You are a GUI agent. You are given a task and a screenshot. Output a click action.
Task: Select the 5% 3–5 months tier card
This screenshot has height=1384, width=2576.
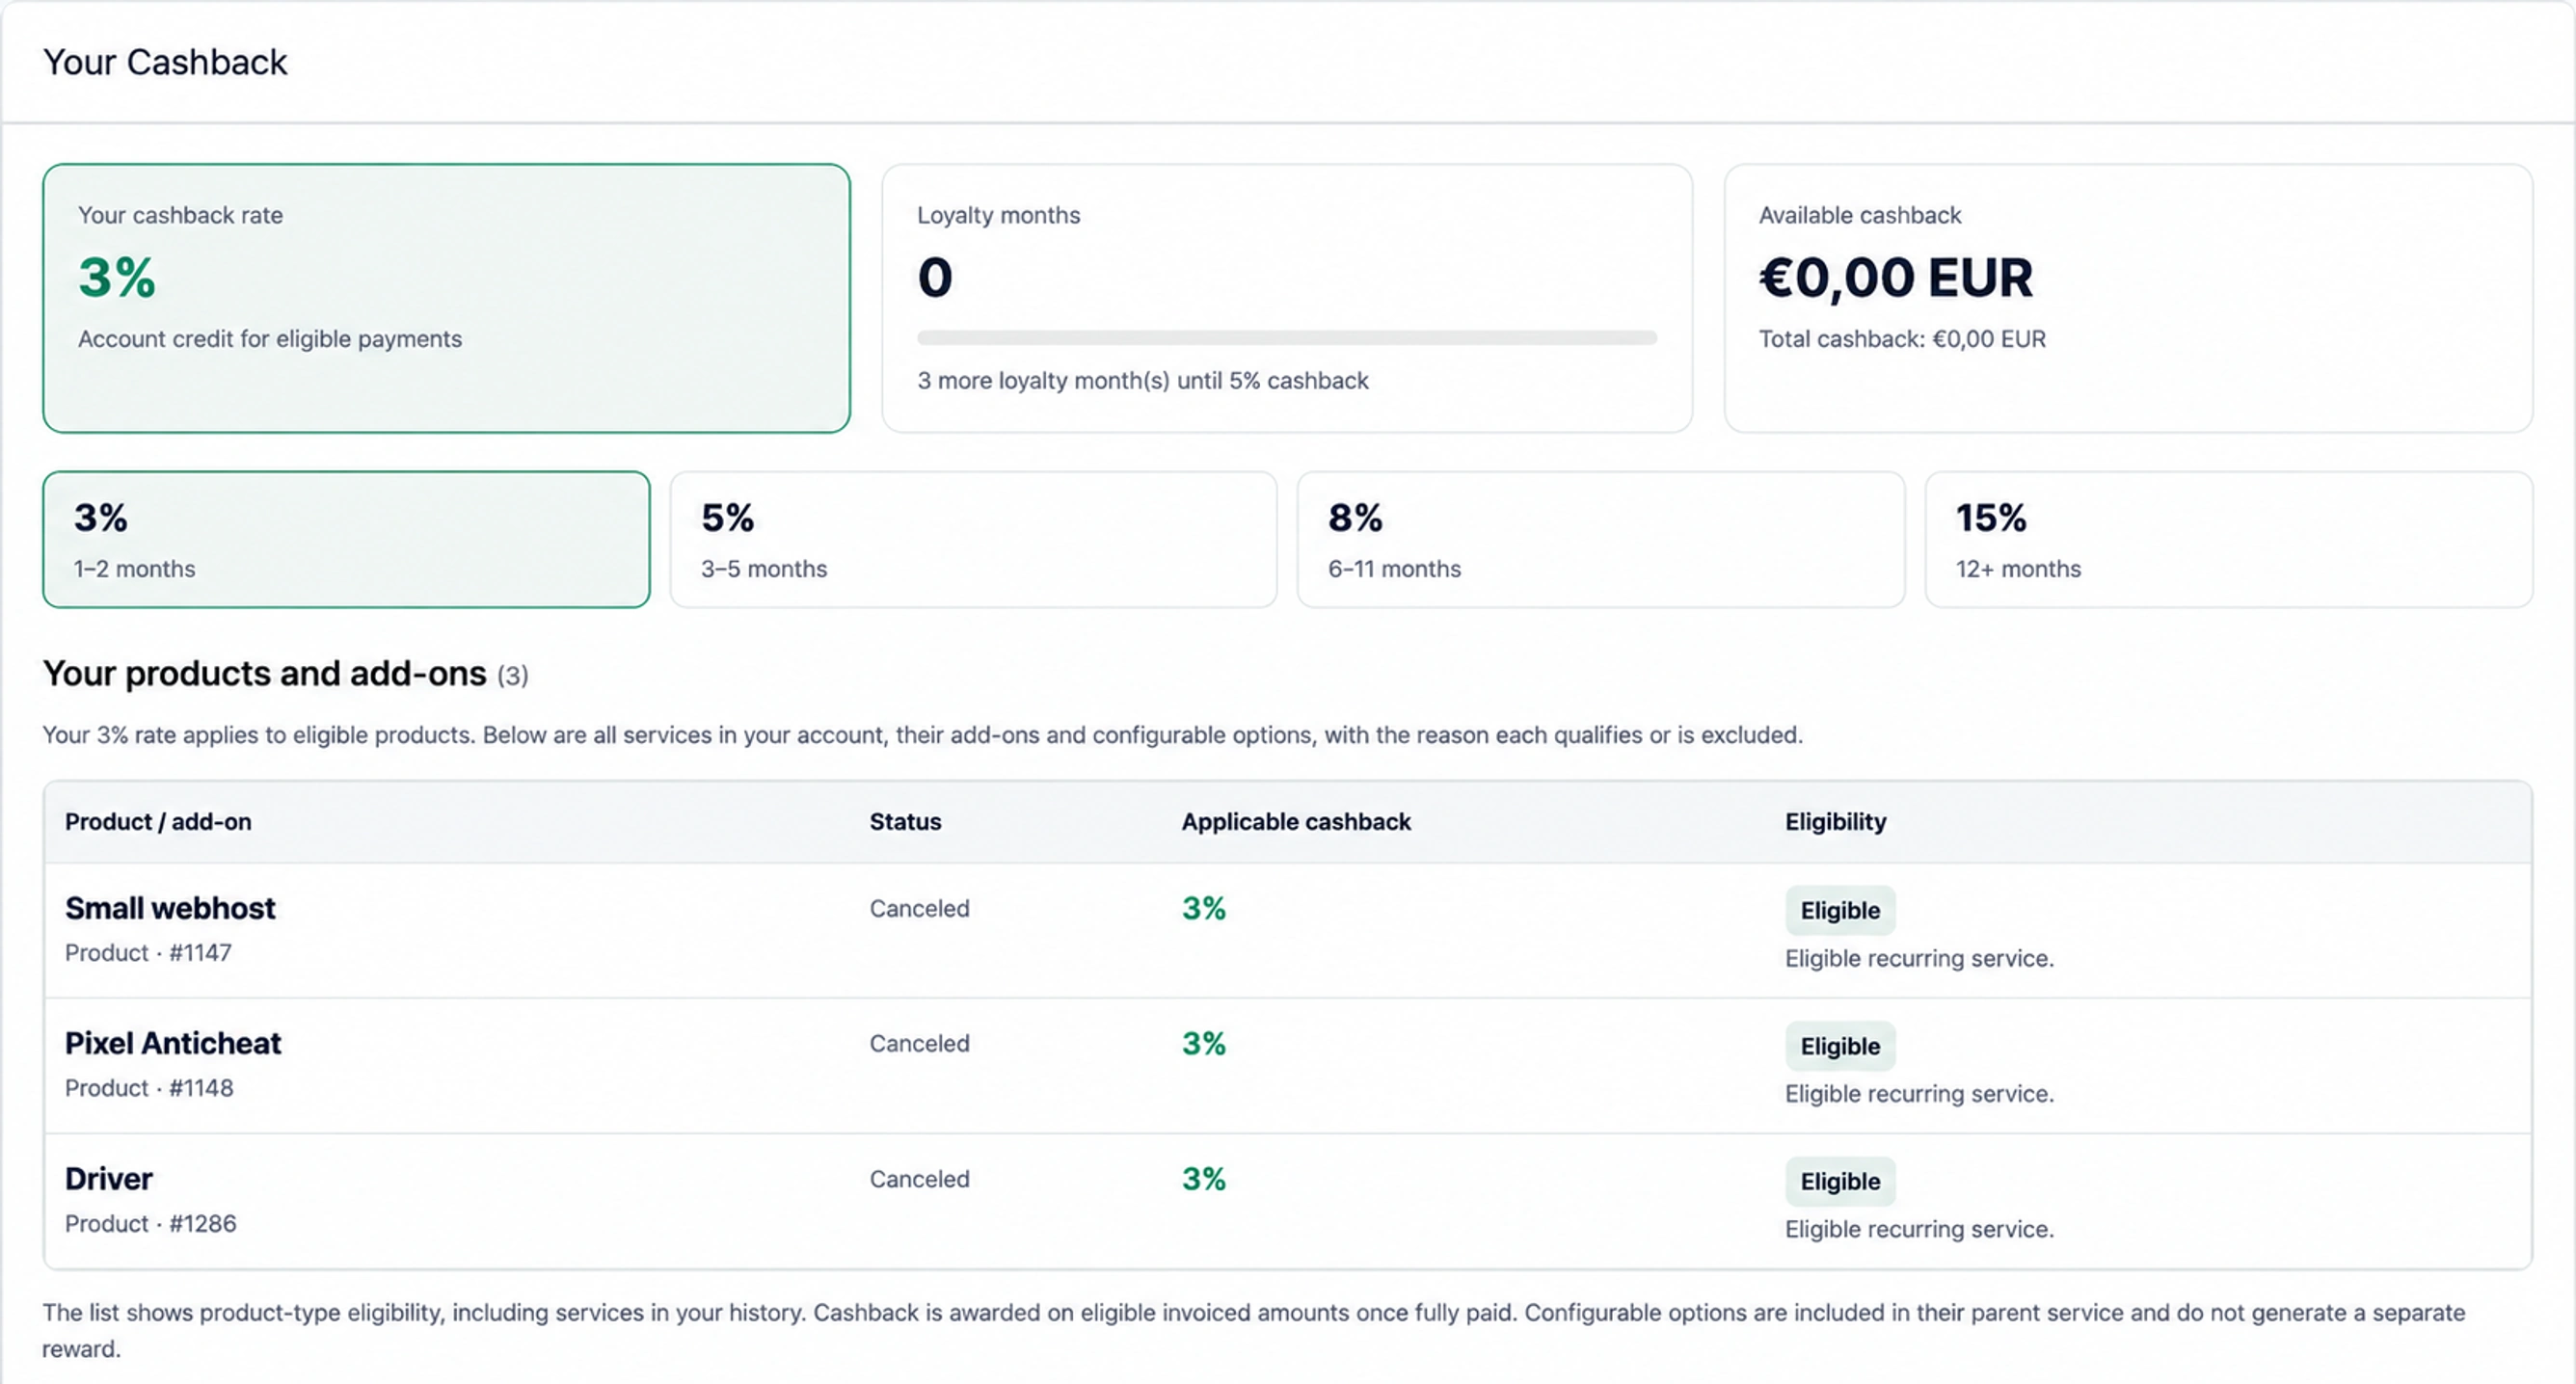973,539
